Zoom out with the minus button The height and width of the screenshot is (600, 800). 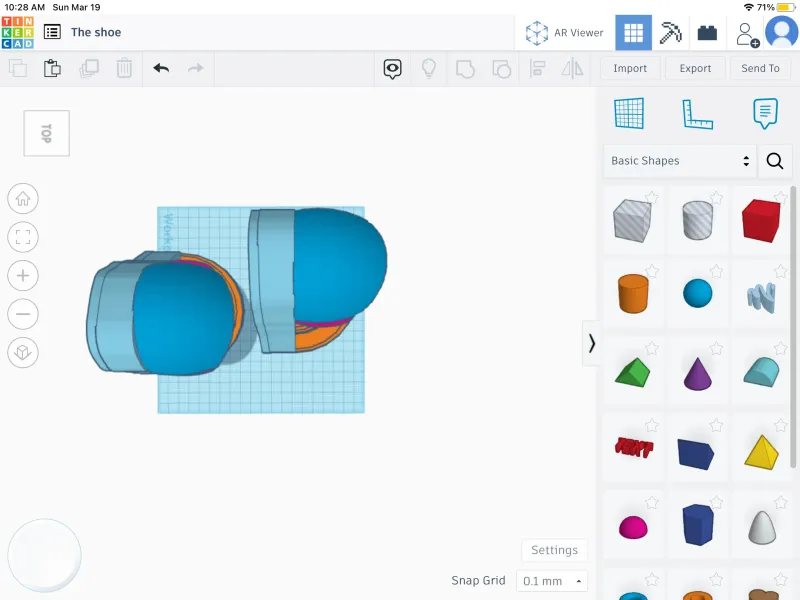click(23, 314)
